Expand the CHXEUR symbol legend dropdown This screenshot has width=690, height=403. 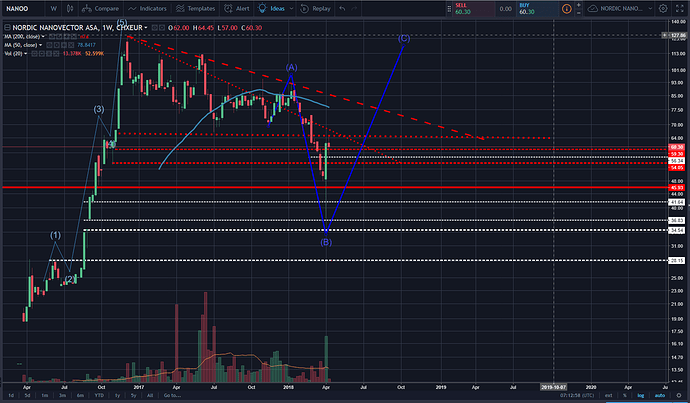(146, 28)
